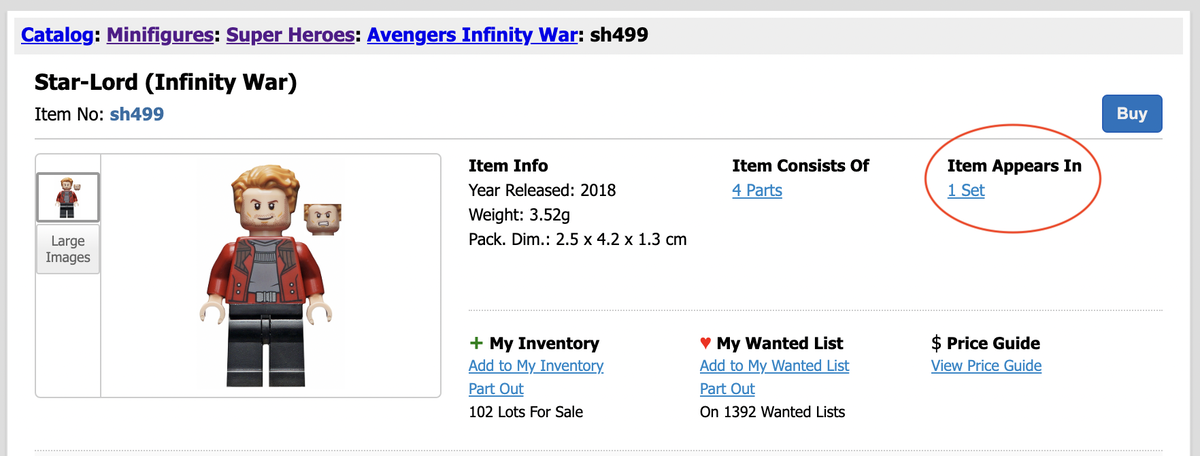Click the dollar sign Price Guide icon

936,343
